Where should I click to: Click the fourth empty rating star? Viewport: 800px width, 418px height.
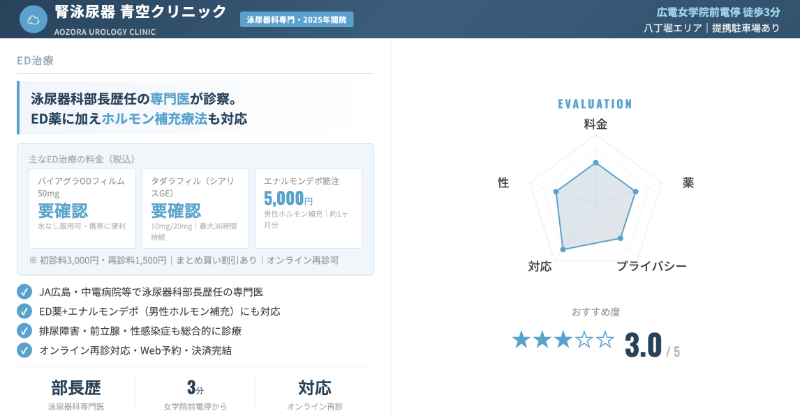point(584,340)
